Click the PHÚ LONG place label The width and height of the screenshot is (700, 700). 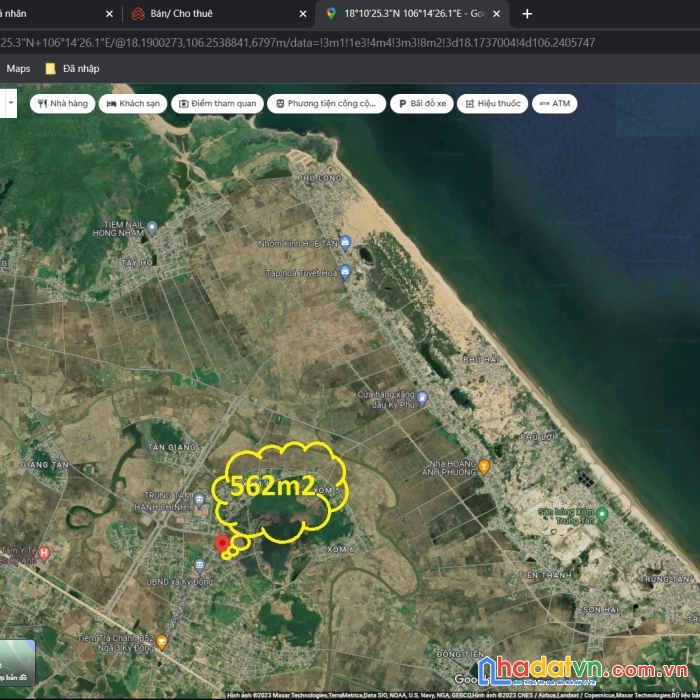pyautogui.click(x=320, y=178)
